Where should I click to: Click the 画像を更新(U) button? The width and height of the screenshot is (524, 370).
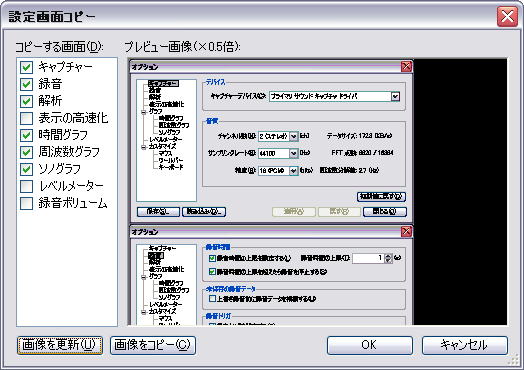[60, 345]
